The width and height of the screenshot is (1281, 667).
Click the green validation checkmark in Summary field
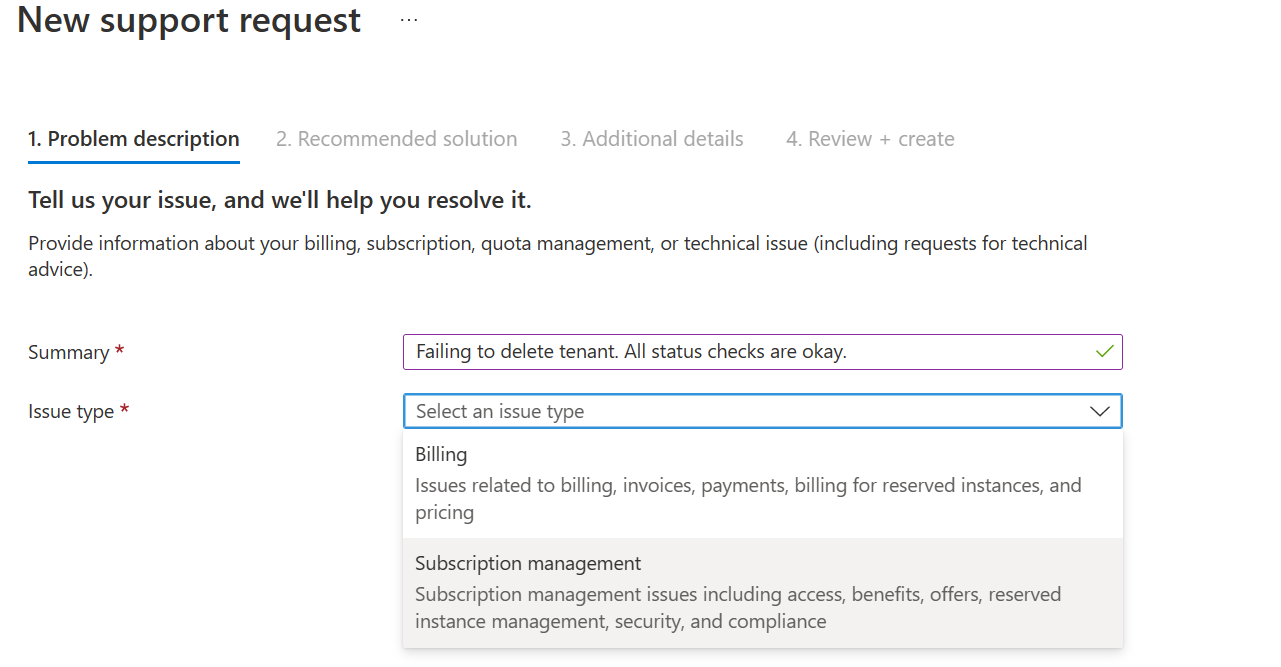(x=1103, y=351)
